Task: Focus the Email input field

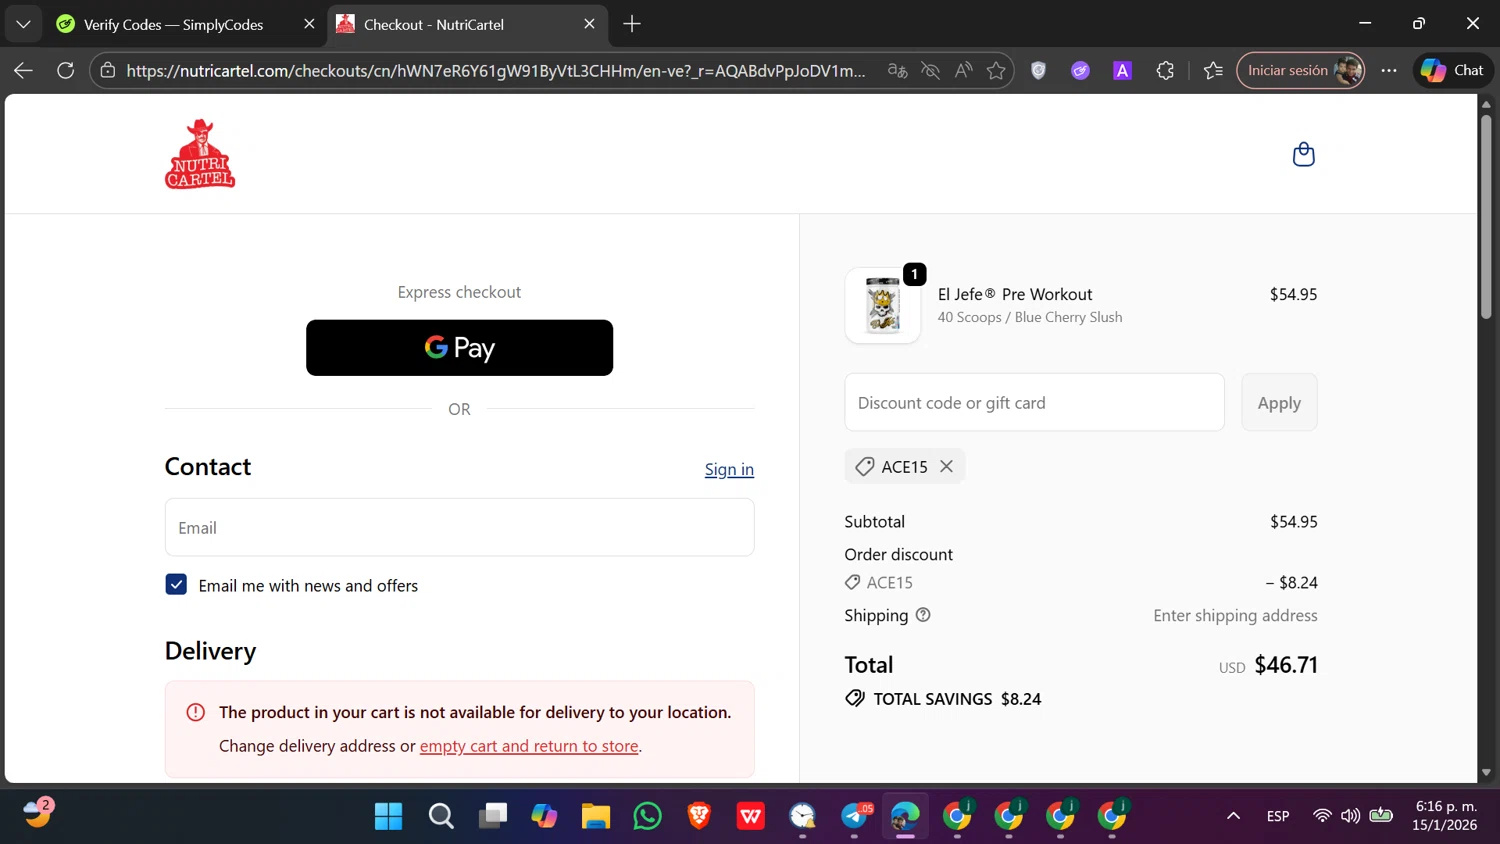Action: pos(459,527)
